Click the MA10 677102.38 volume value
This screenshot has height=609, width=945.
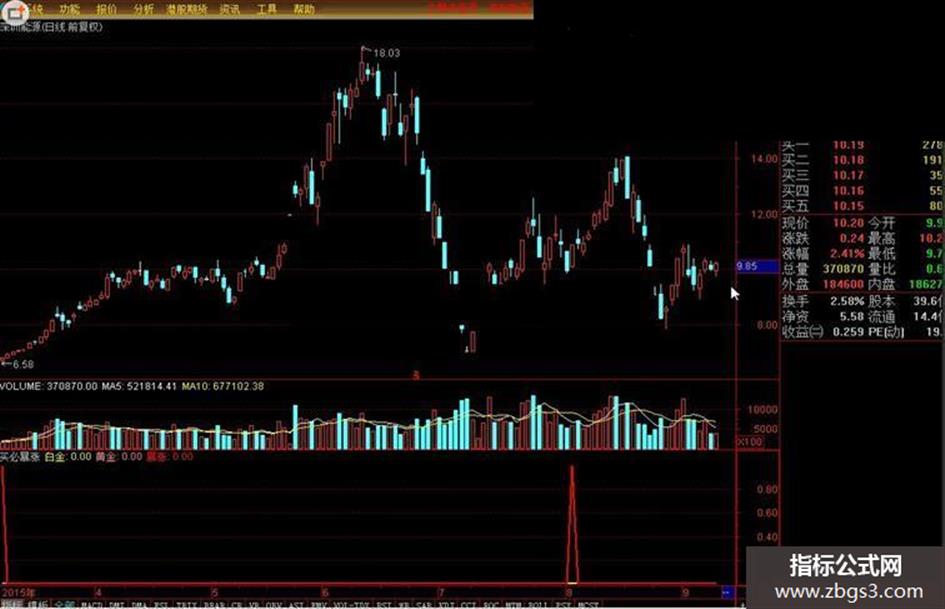point(223,386)
